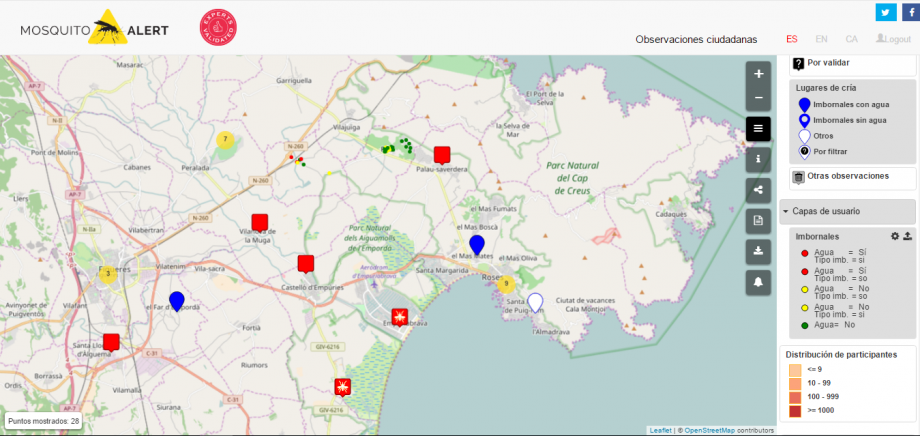Open the OpenStreetMap attribution link

pos(709,430)
